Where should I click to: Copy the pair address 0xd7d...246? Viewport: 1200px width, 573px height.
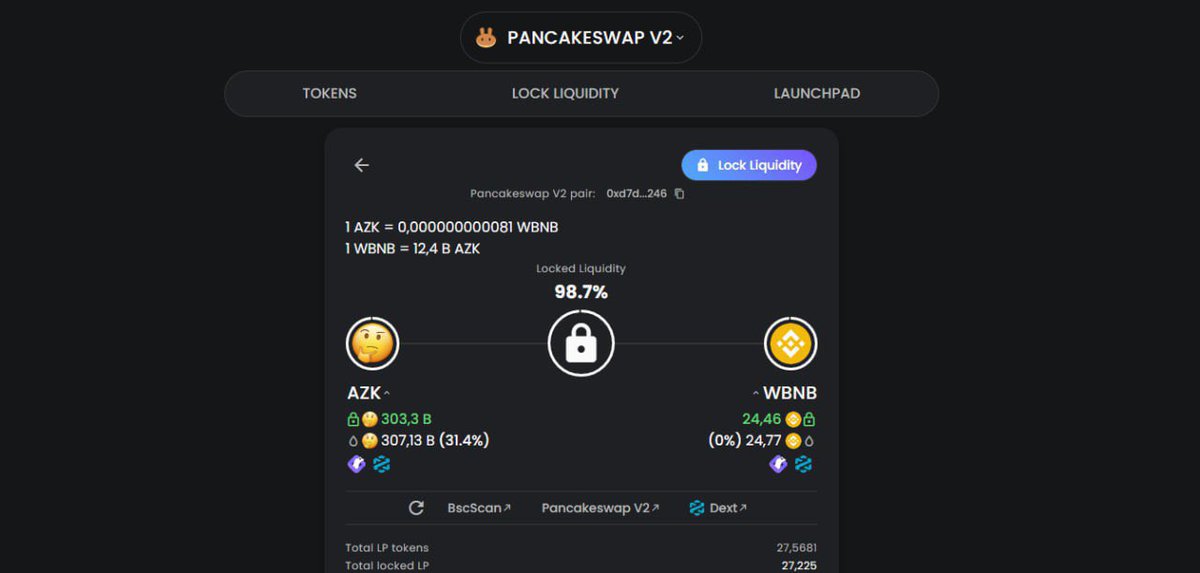tap(679, 194)
